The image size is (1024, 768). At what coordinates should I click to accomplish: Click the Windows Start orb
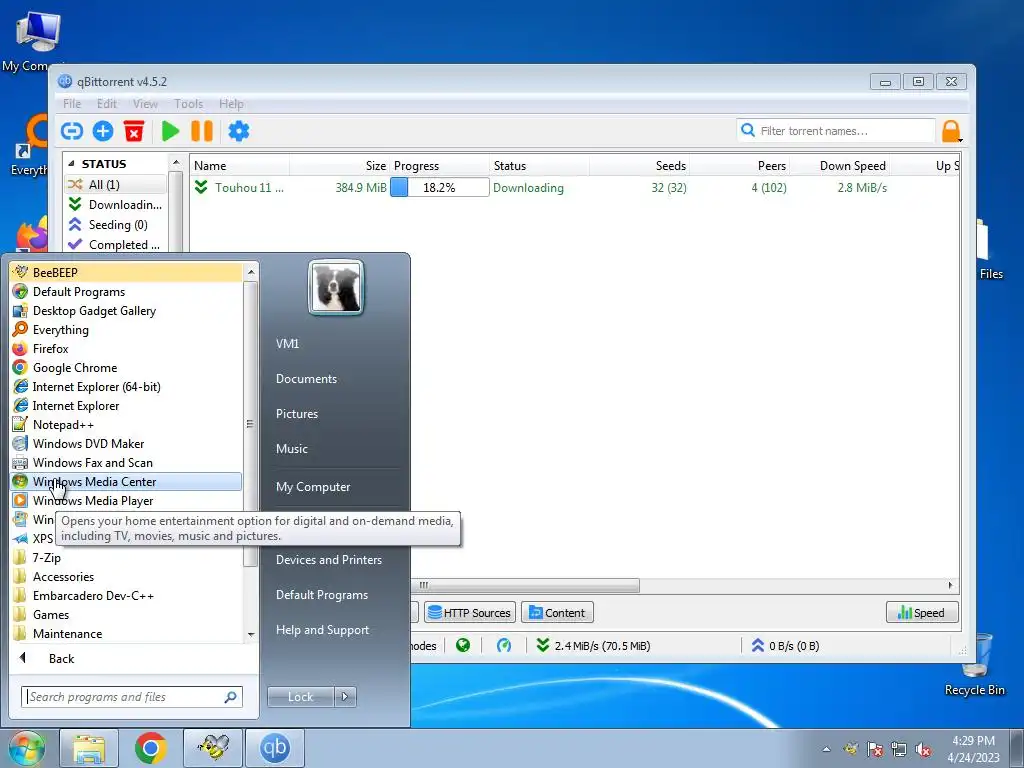[x=26, y=748]
